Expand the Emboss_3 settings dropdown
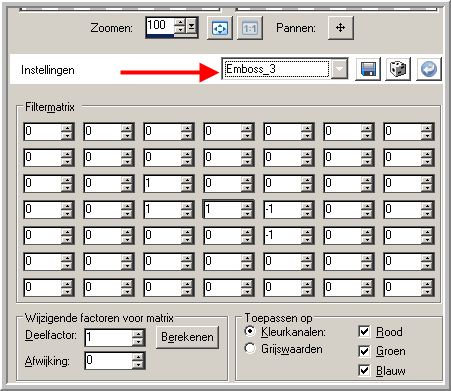The image size is (451, 391). pos(339,69)
